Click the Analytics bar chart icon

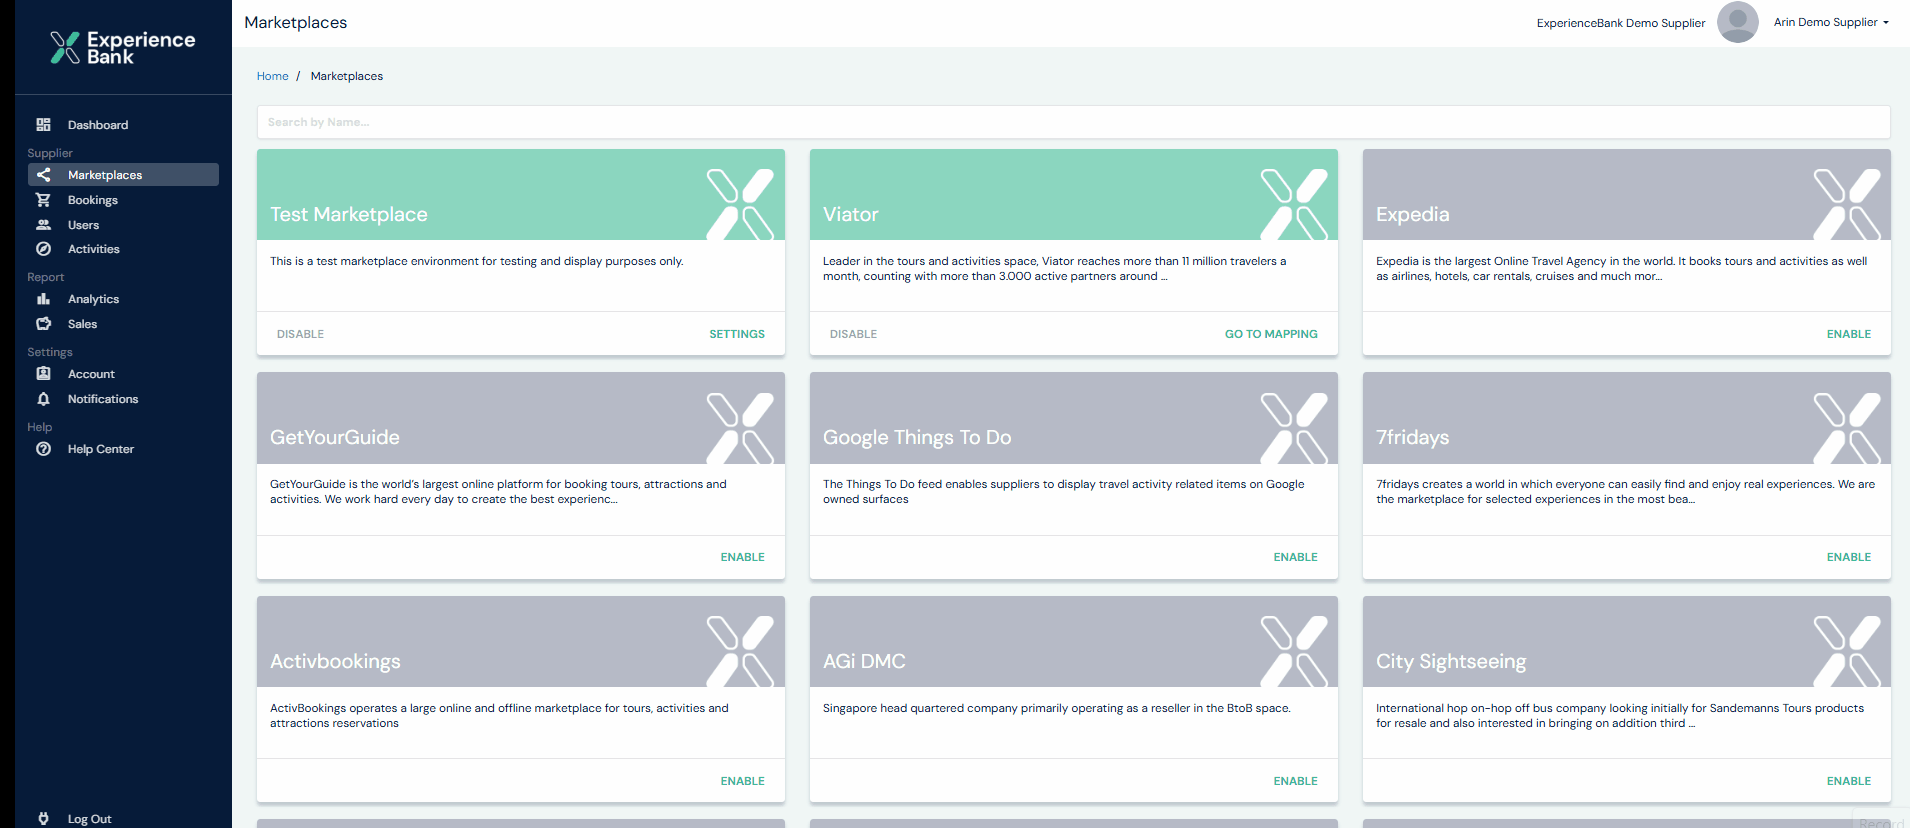coord(43,299)
